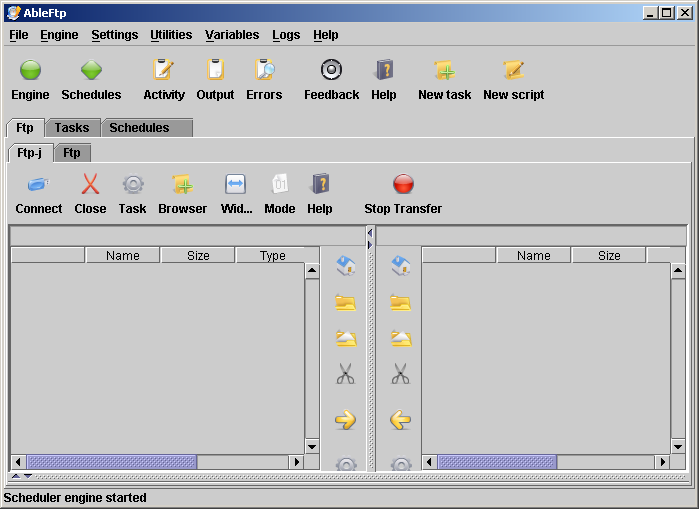The width and height of the screenshot is (699, 509).
Task: Open Help in the Ftp-j toolbar
Action: tap(320, 184)
